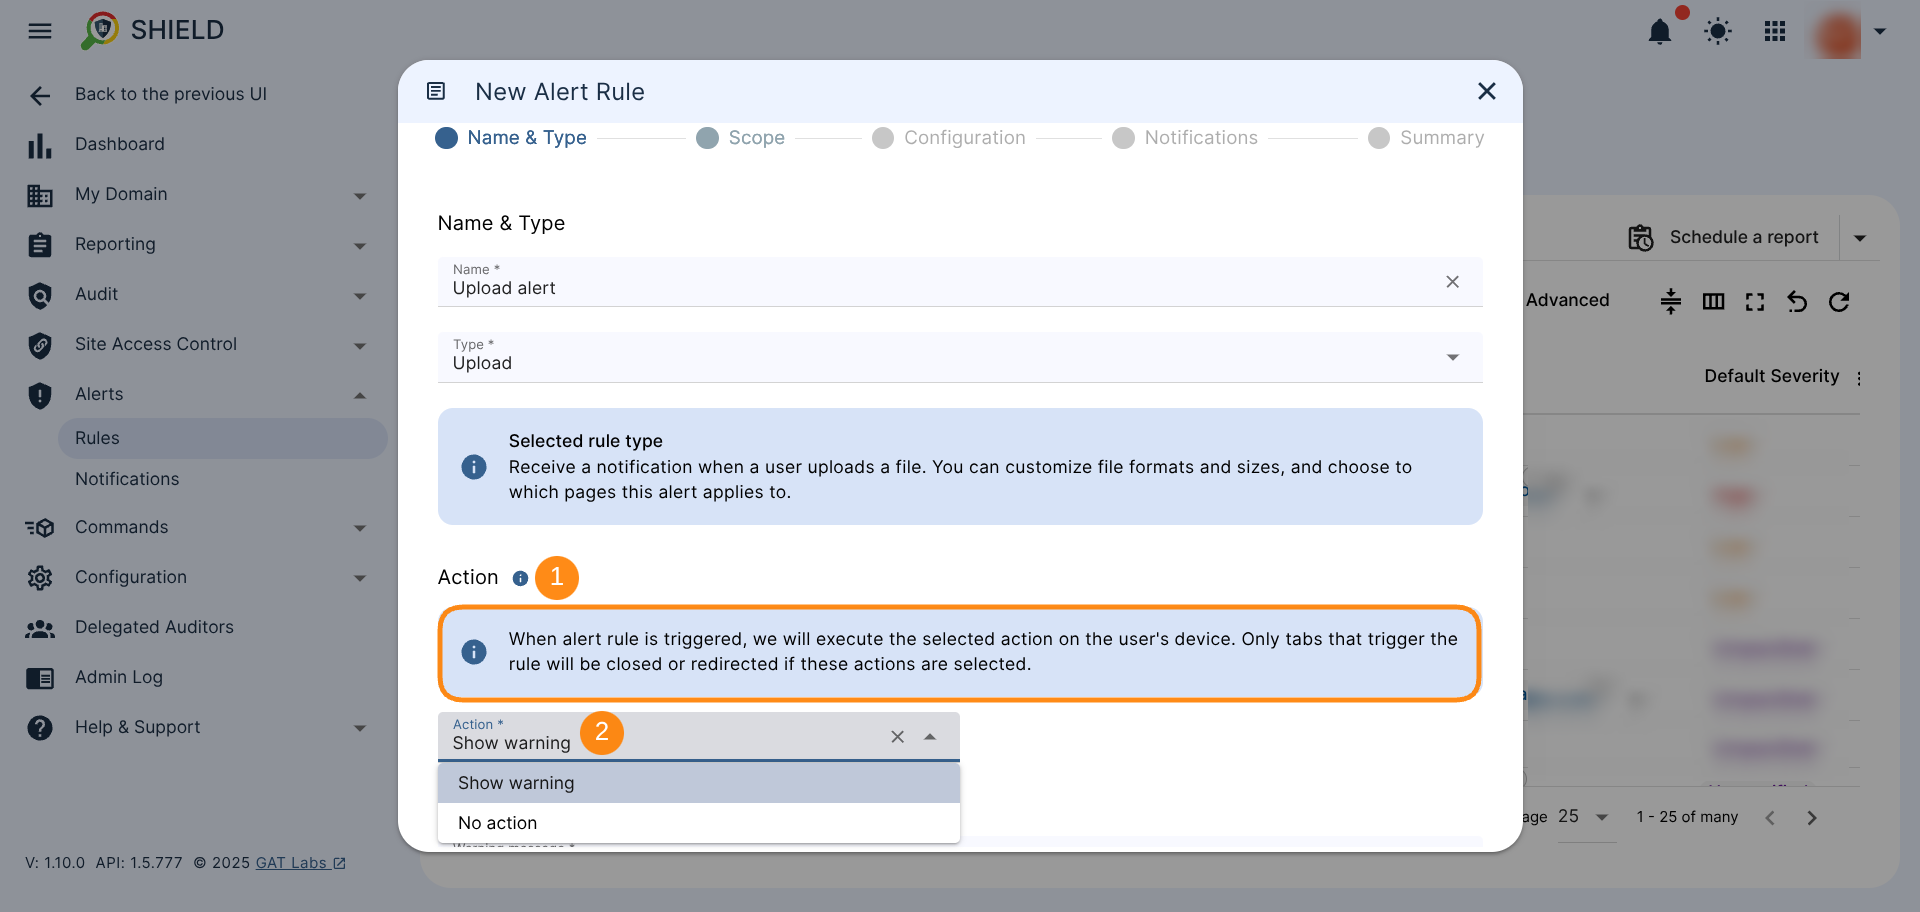
Task: Select Rules under Alerts
Action: pos(222,438)
